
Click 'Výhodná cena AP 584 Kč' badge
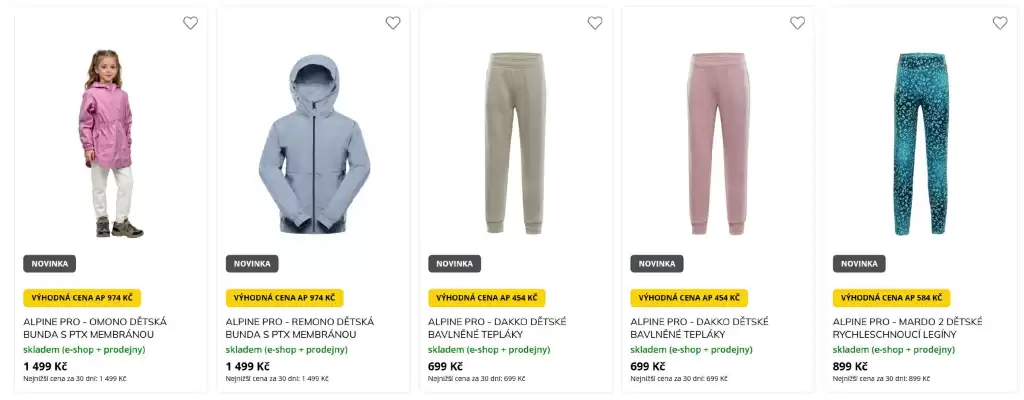[x=891, y=298]
